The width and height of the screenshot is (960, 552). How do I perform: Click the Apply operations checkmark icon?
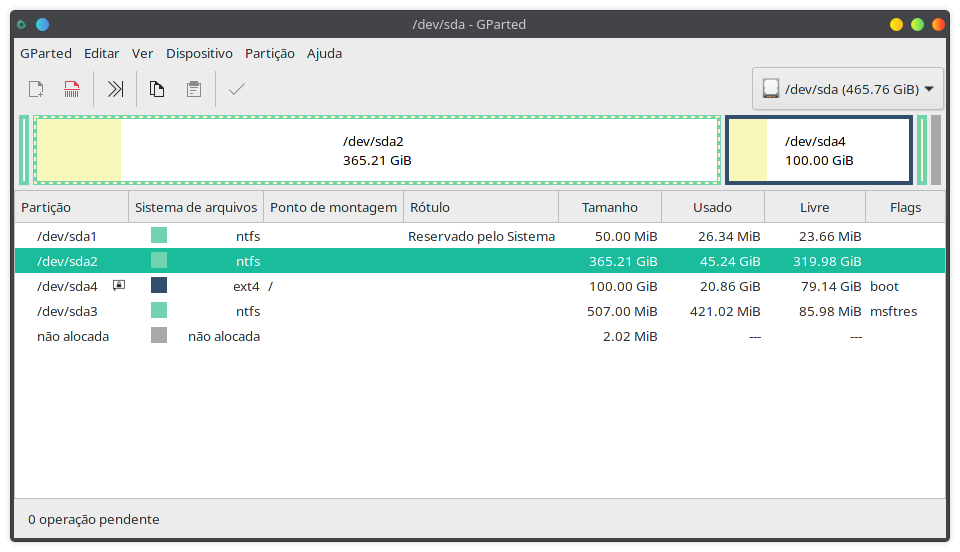point(236,89)
